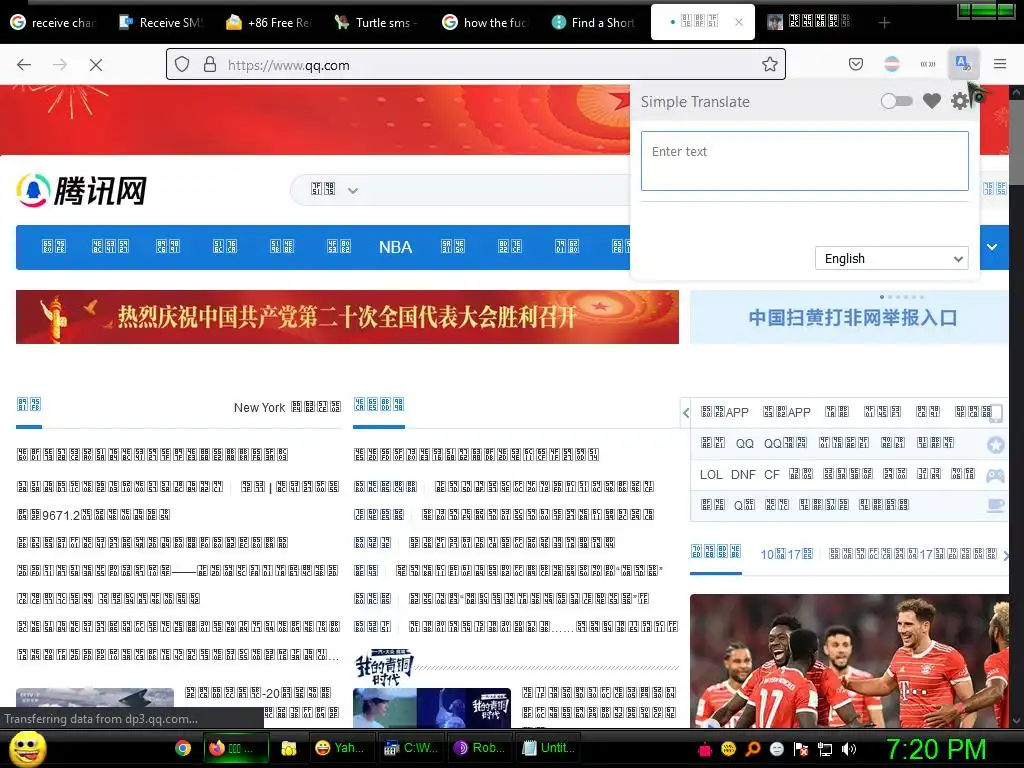Click the QQ link in services panel
Screen dimensions: 1024x768
pyautogui.click(x=744, y=443)
